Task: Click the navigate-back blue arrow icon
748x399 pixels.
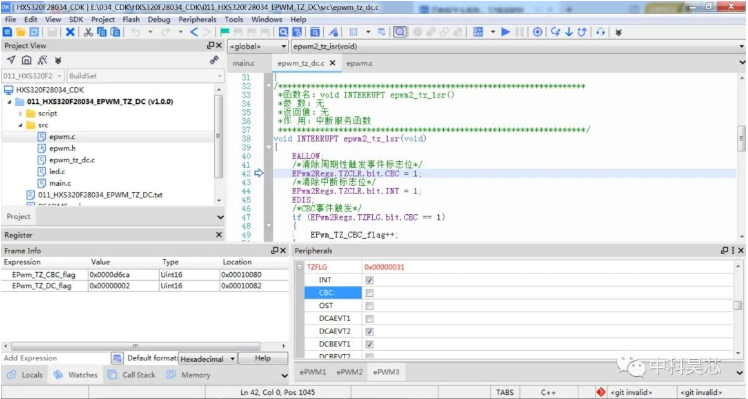Action: 194,32
